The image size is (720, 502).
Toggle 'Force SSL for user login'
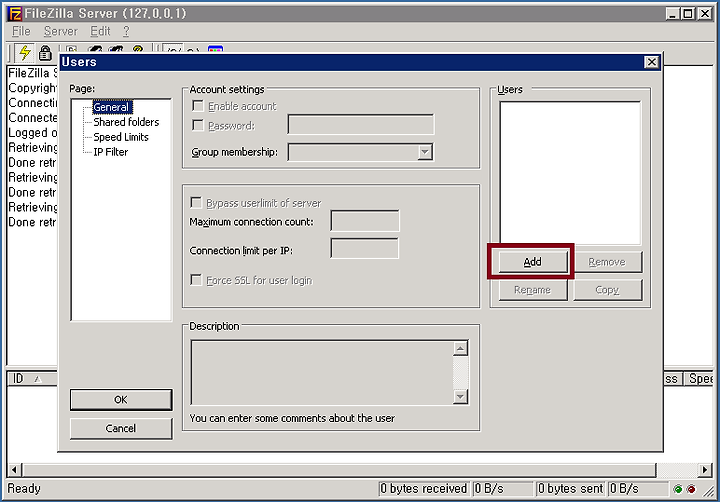click(196, 280)
